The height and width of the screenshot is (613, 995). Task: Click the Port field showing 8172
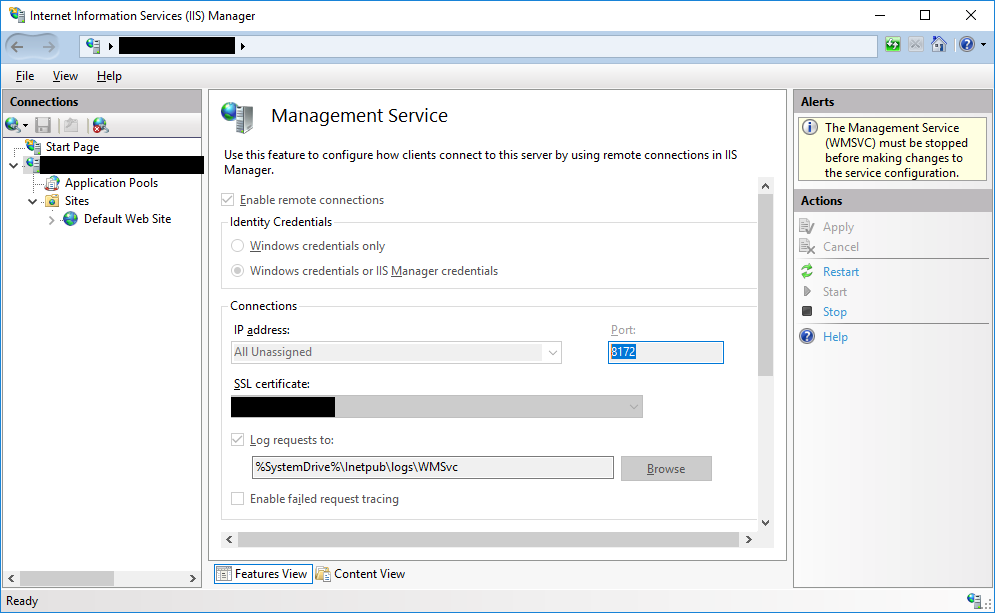pyautogui.click(x=666, y=352)
